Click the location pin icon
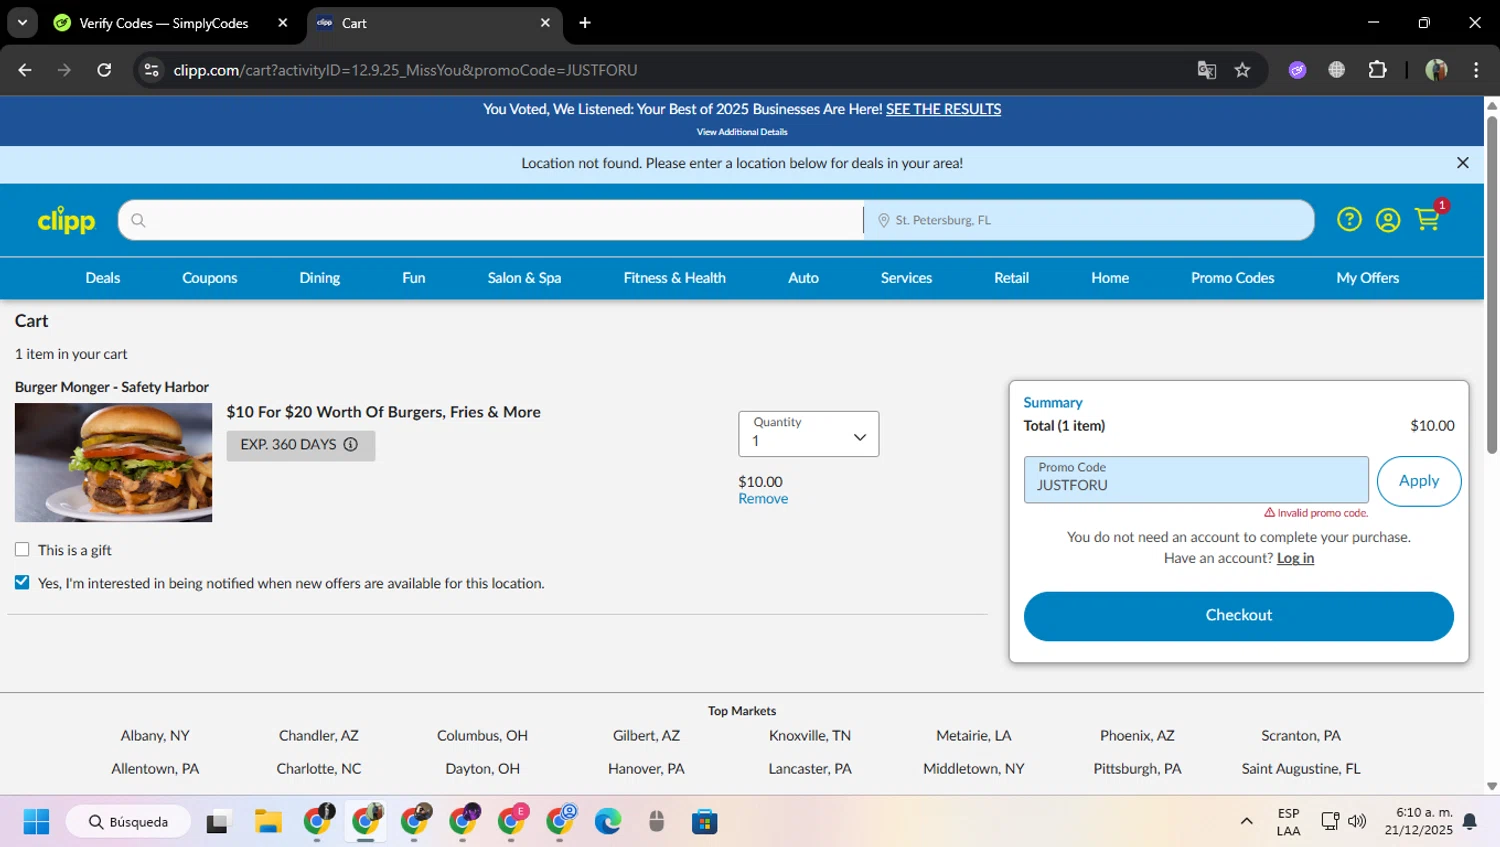 tap(883, 220)
